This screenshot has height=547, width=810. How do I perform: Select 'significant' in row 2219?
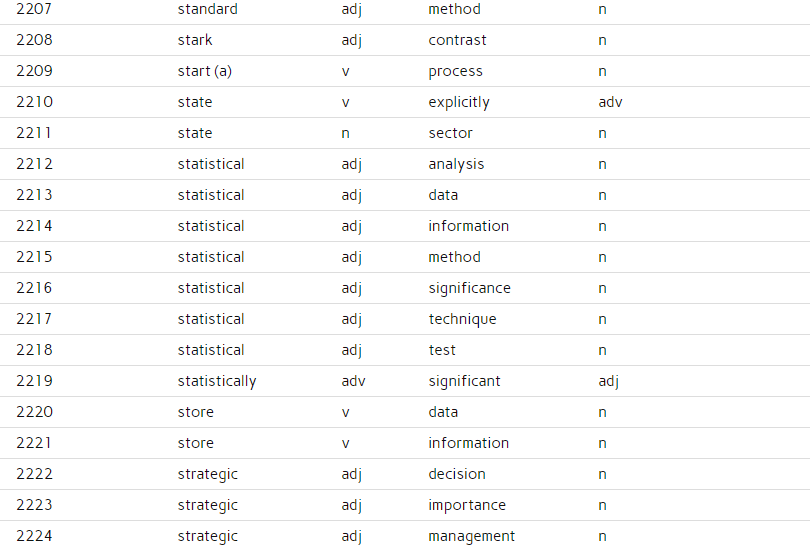pos(464,381)
